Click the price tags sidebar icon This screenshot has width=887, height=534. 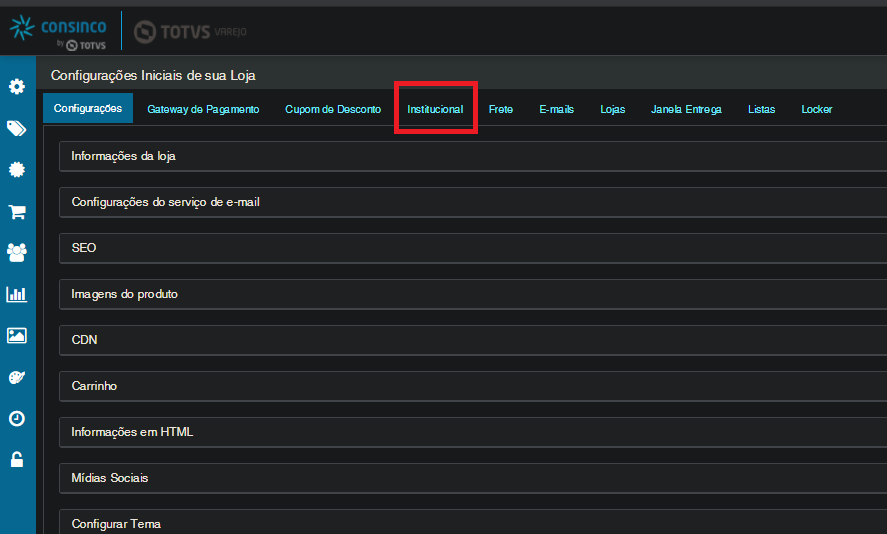[16, 128]
